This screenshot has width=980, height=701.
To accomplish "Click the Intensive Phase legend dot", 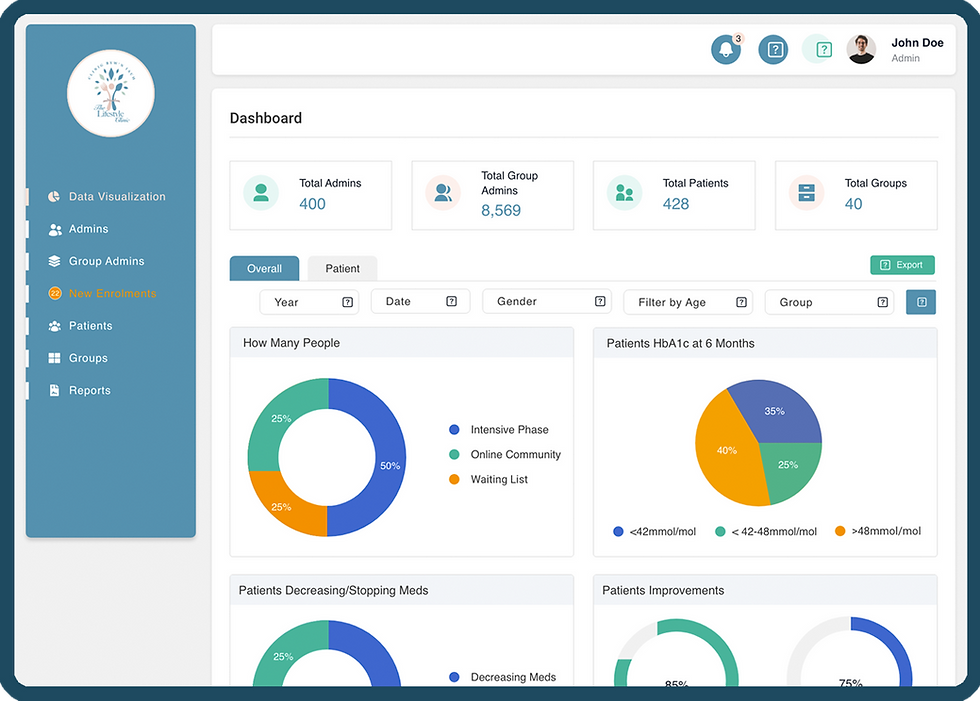I will [x=454, y=430].
